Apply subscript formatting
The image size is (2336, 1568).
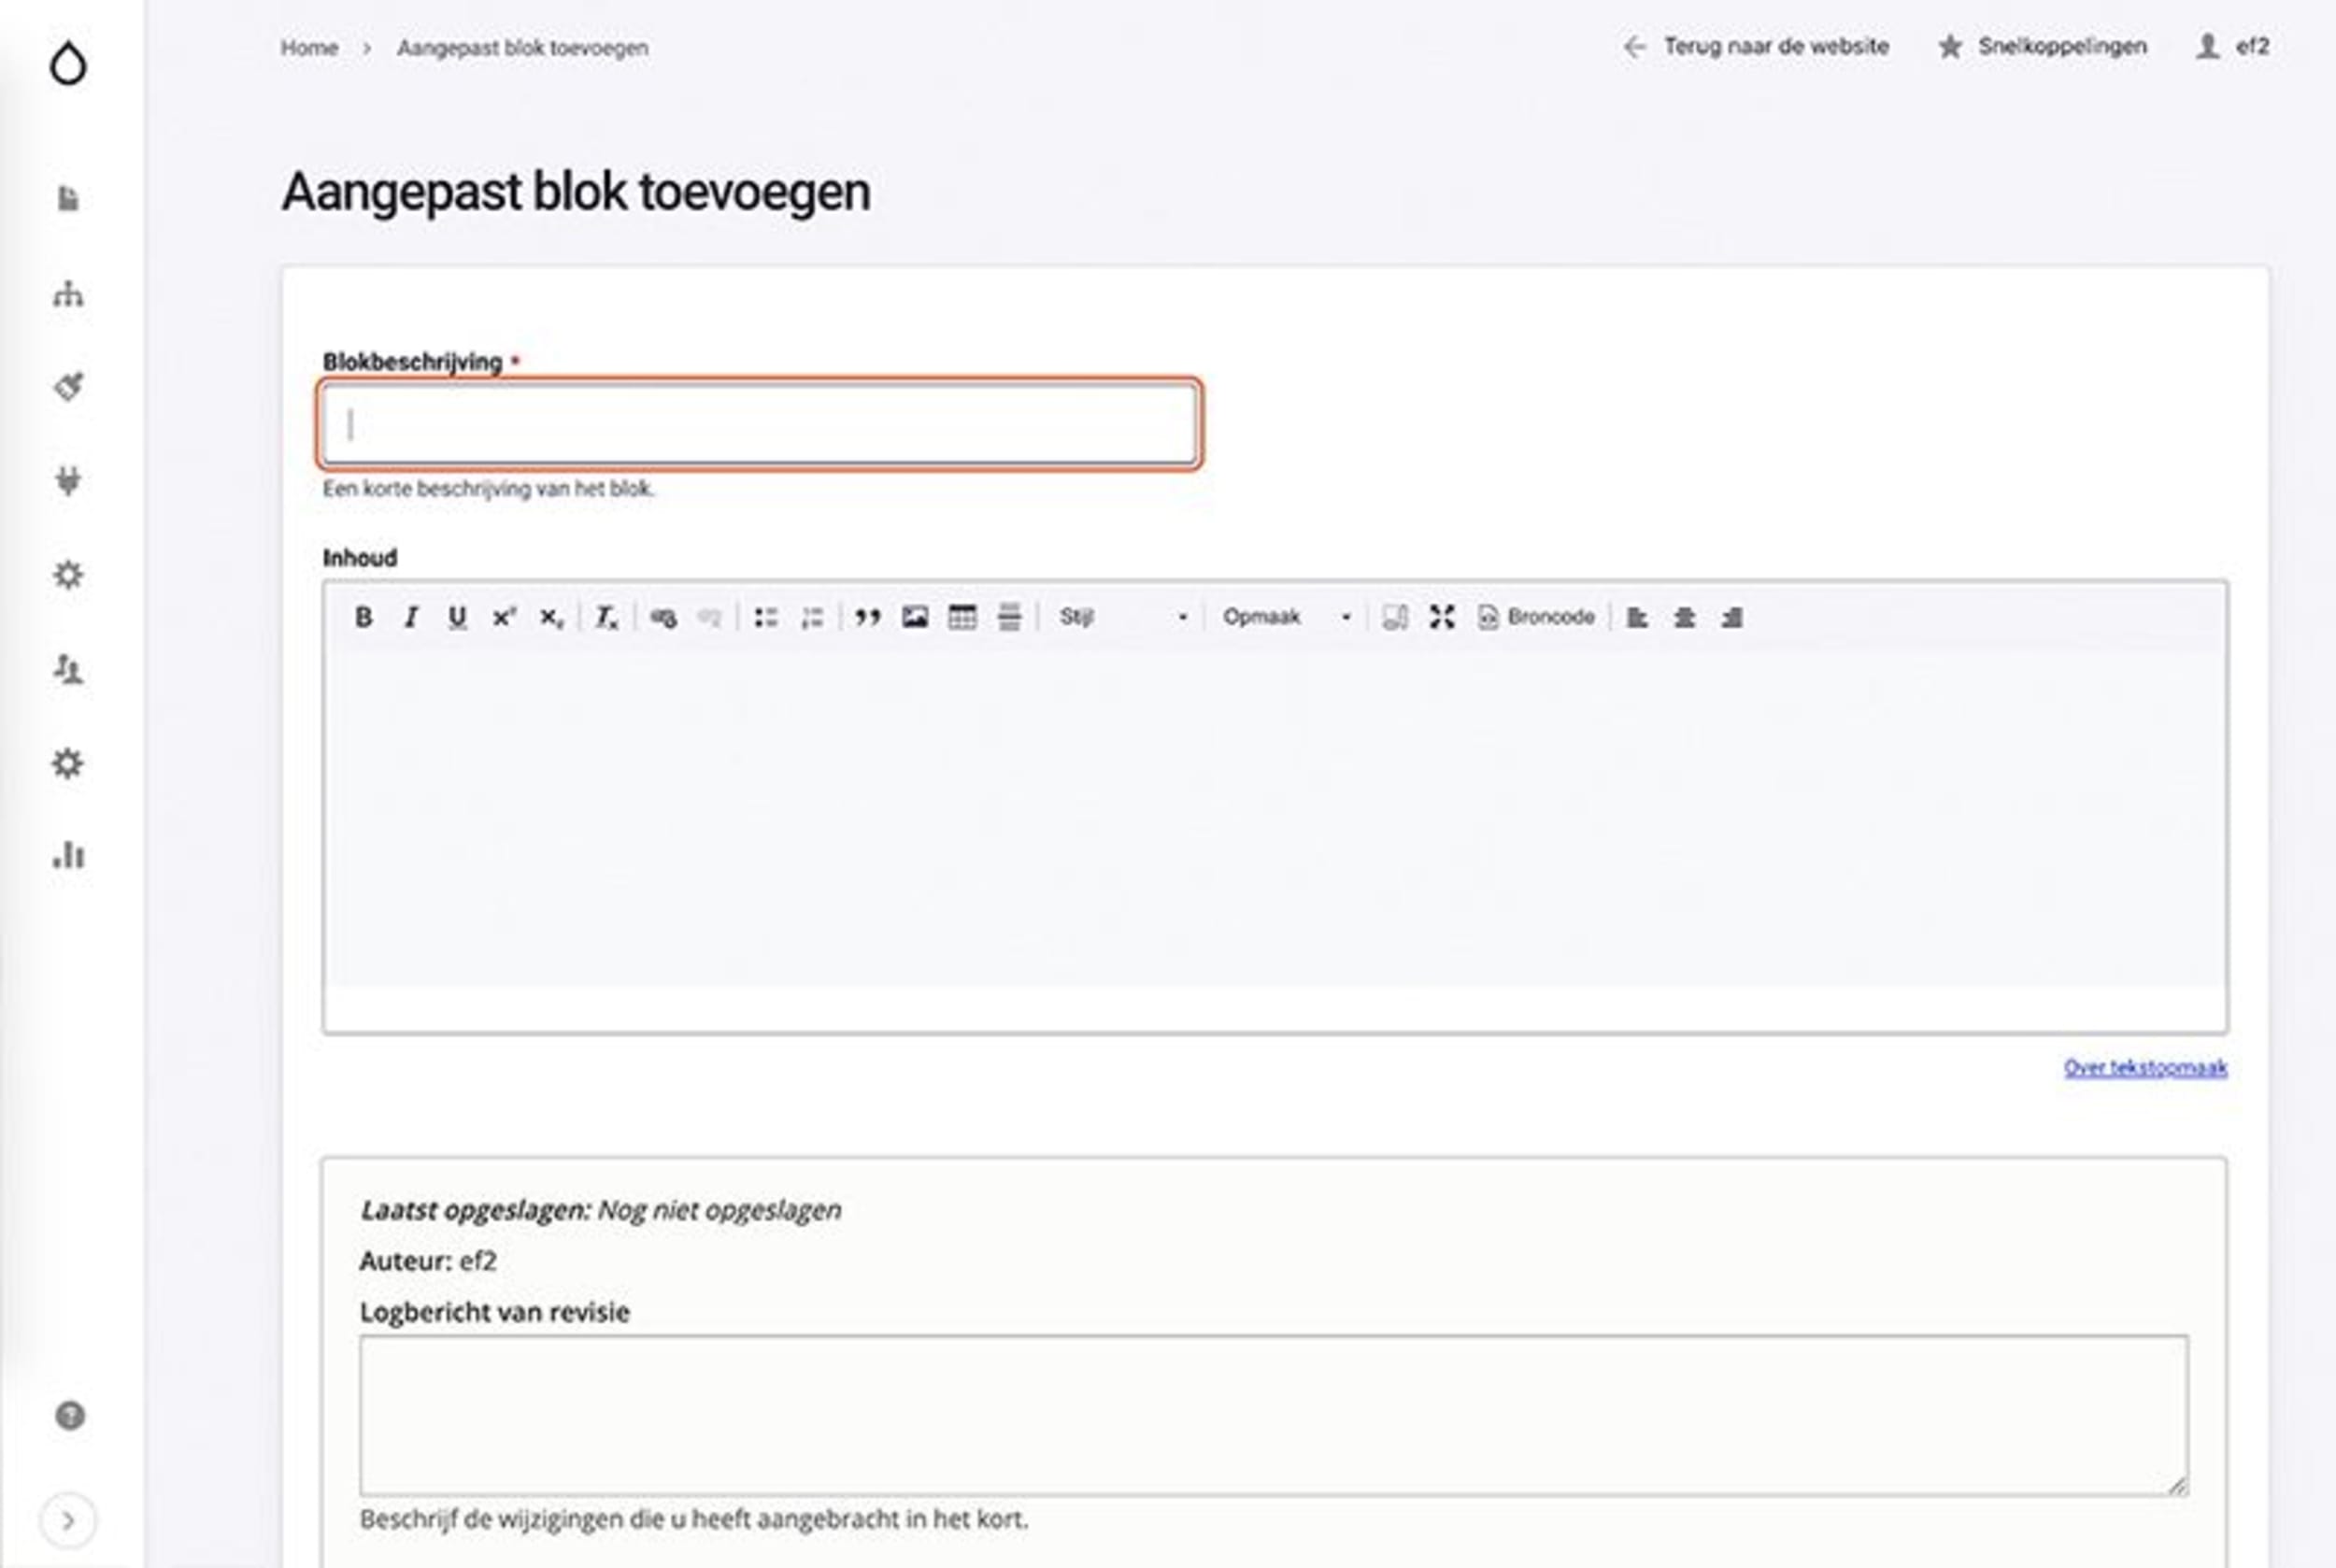pos(551,617)
